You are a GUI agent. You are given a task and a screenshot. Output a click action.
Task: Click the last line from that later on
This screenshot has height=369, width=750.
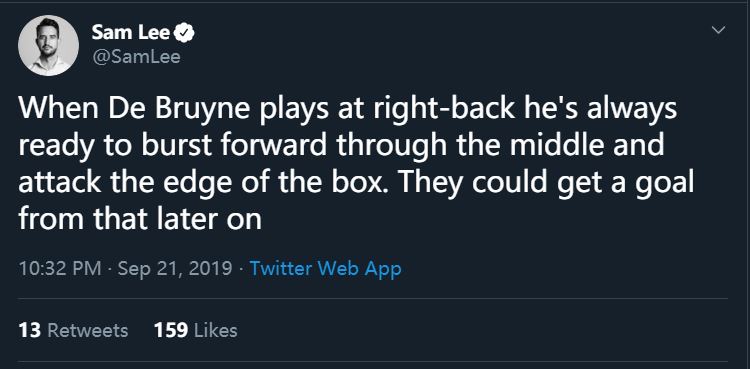pos(140,219)
